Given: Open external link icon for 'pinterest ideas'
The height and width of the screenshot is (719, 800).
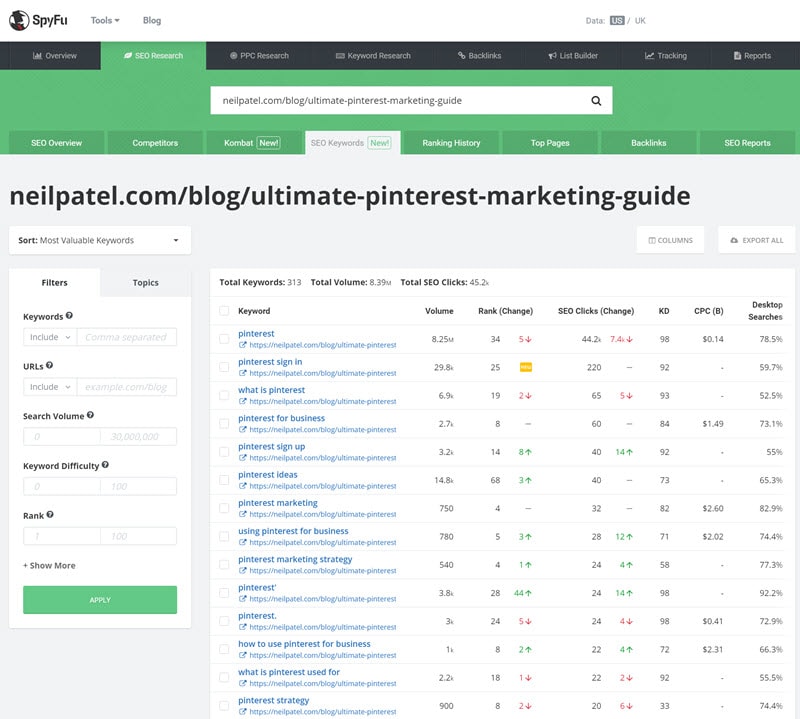Looking at the screenshot, I should [x=243, y=486].
